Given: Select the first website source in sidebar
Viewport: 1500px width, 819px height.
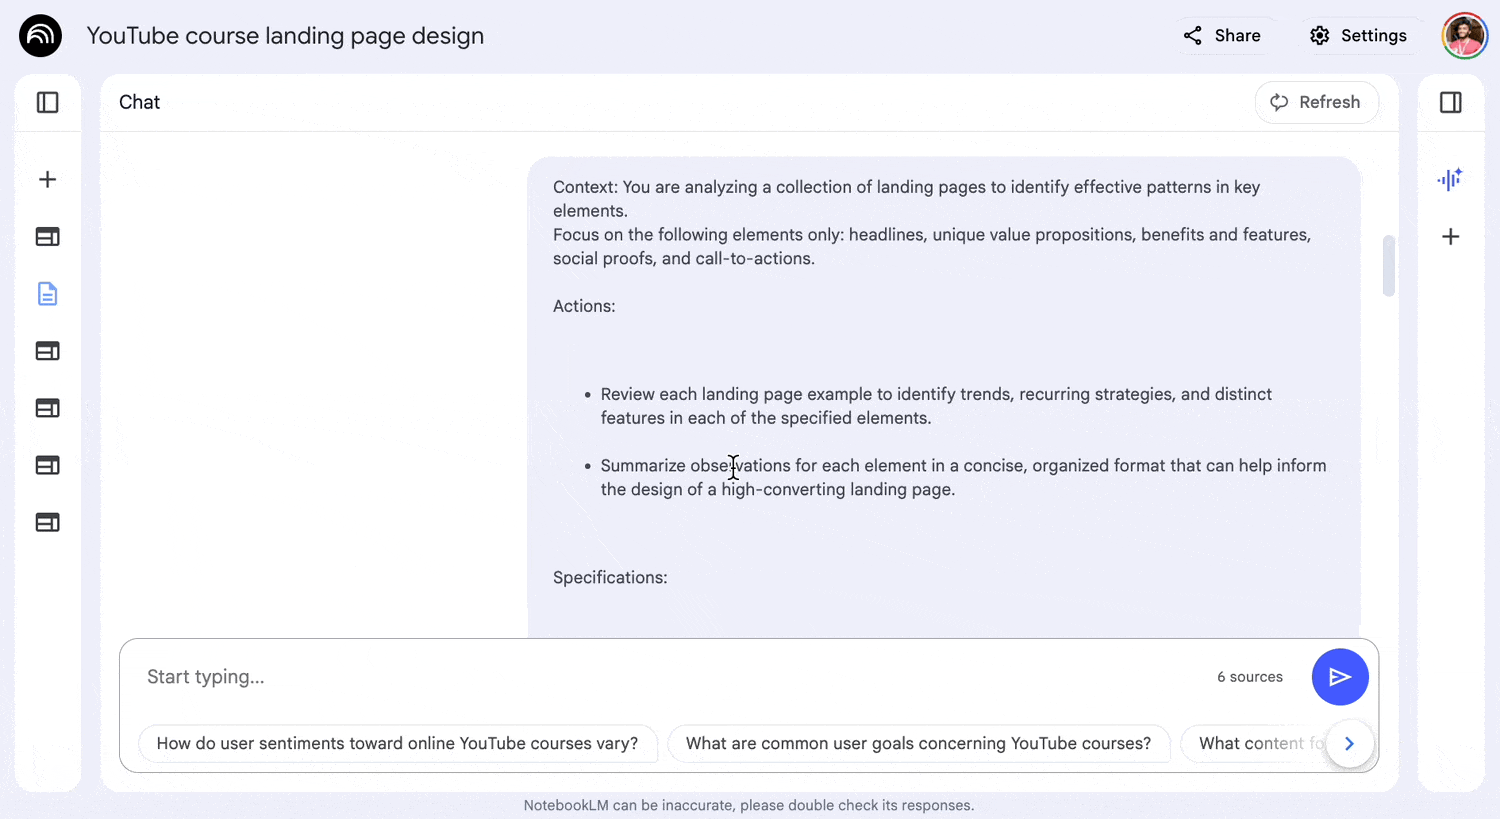Looking at the screenshot, I should coord(47,237).
